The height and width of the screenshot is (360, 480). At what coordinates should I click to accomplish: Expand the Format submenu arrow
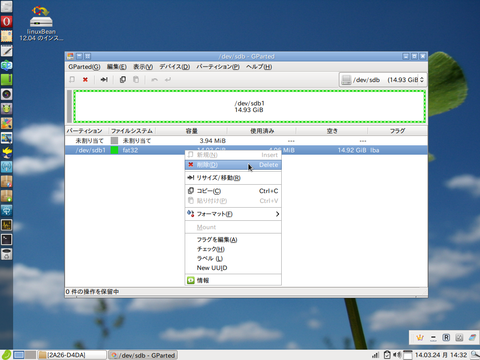(277, 214)
